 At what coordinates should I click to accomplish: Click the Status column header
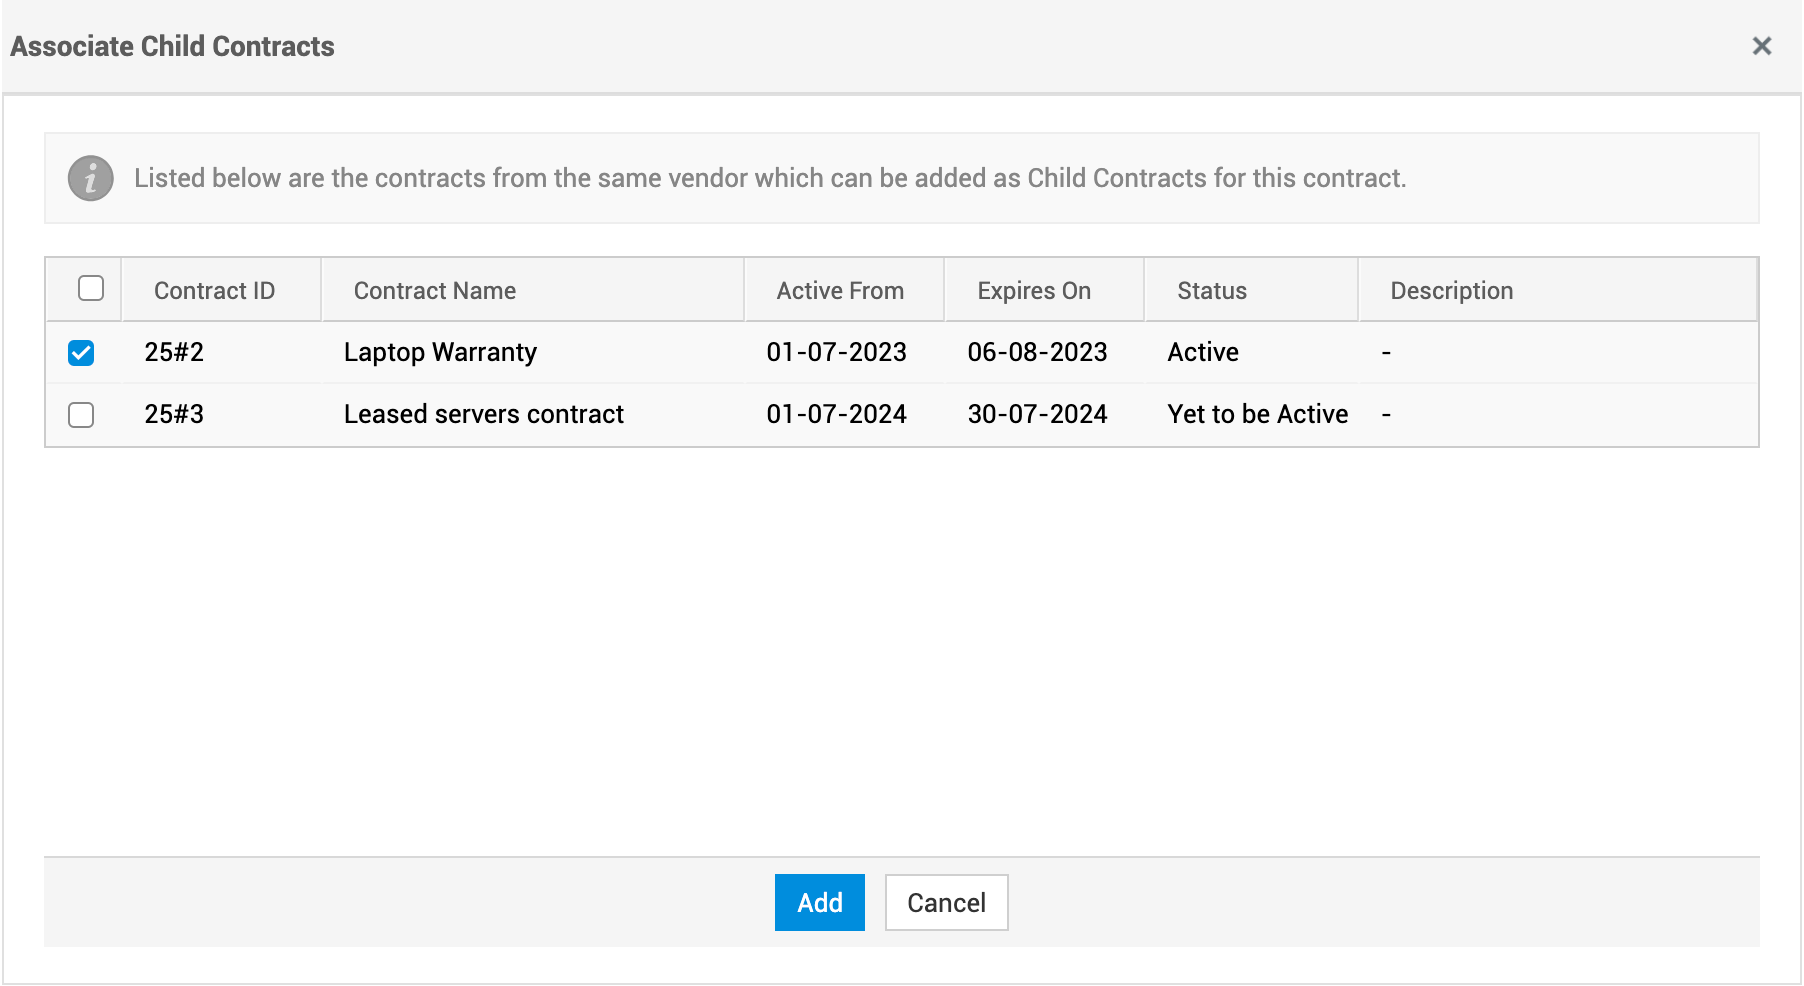pos(1212,291)
